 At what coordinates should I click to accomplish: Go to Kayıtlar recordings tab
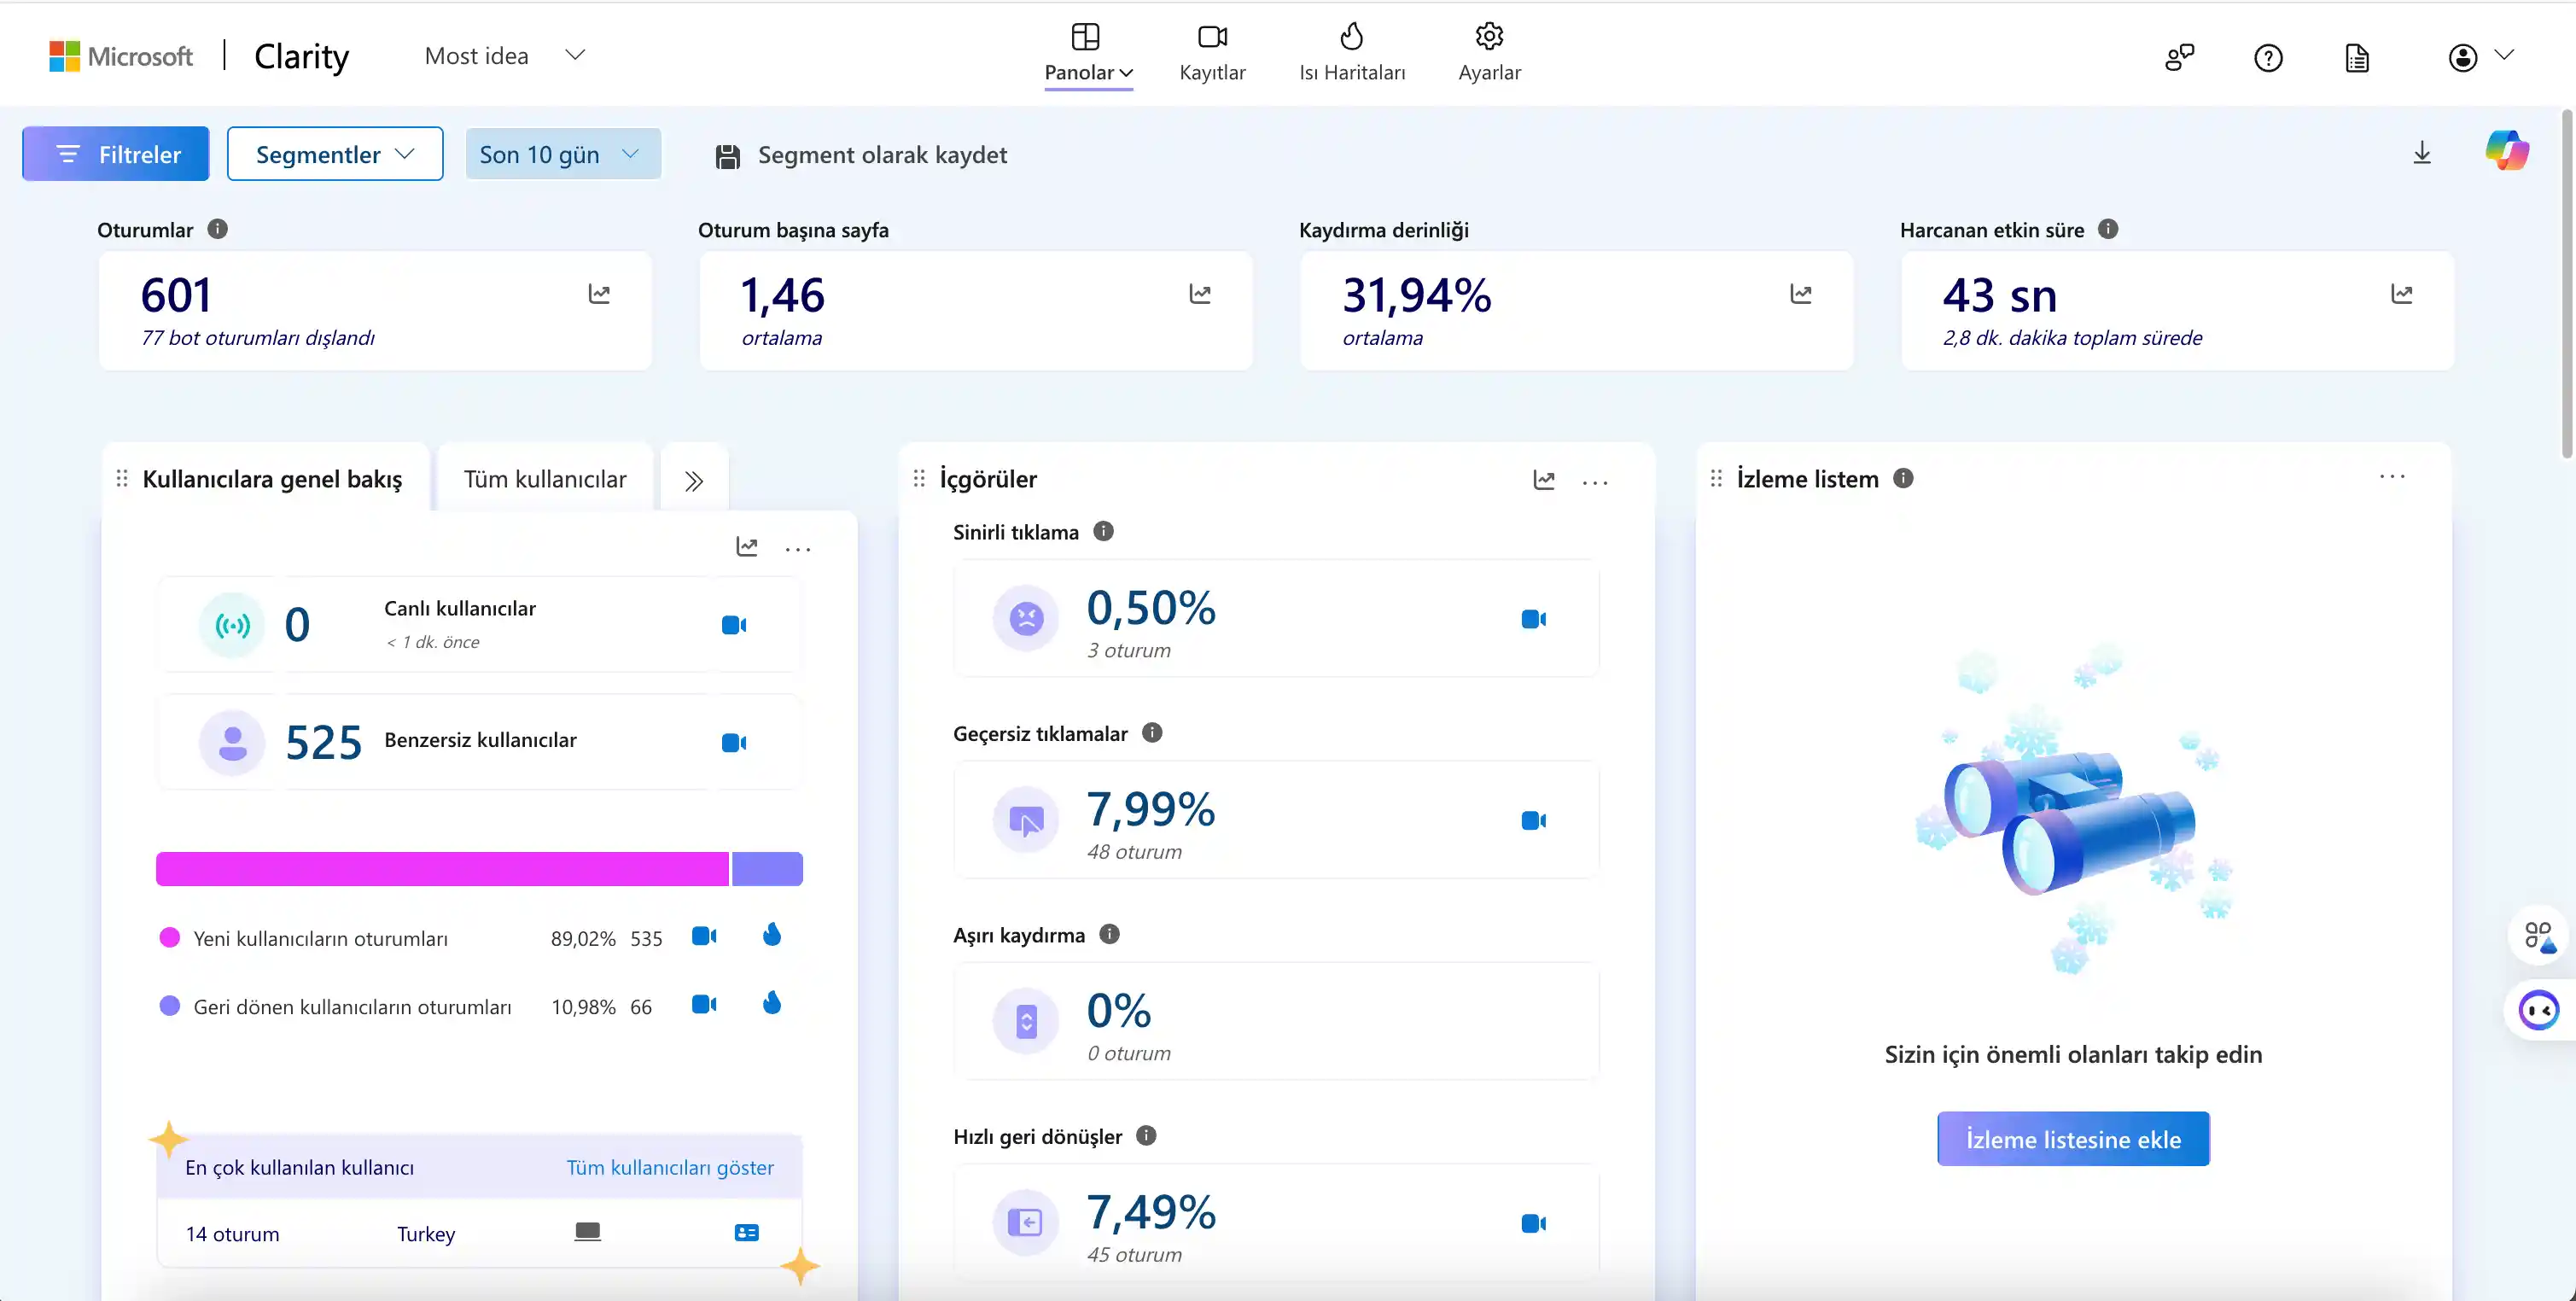(x=1212, y=54)
